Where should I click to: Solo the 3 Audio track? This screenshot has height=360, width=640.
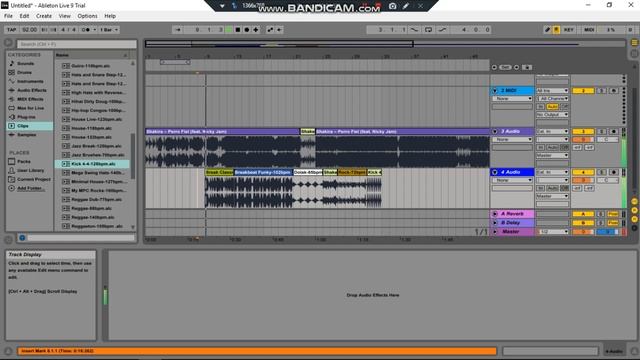(x=601, y=131)
